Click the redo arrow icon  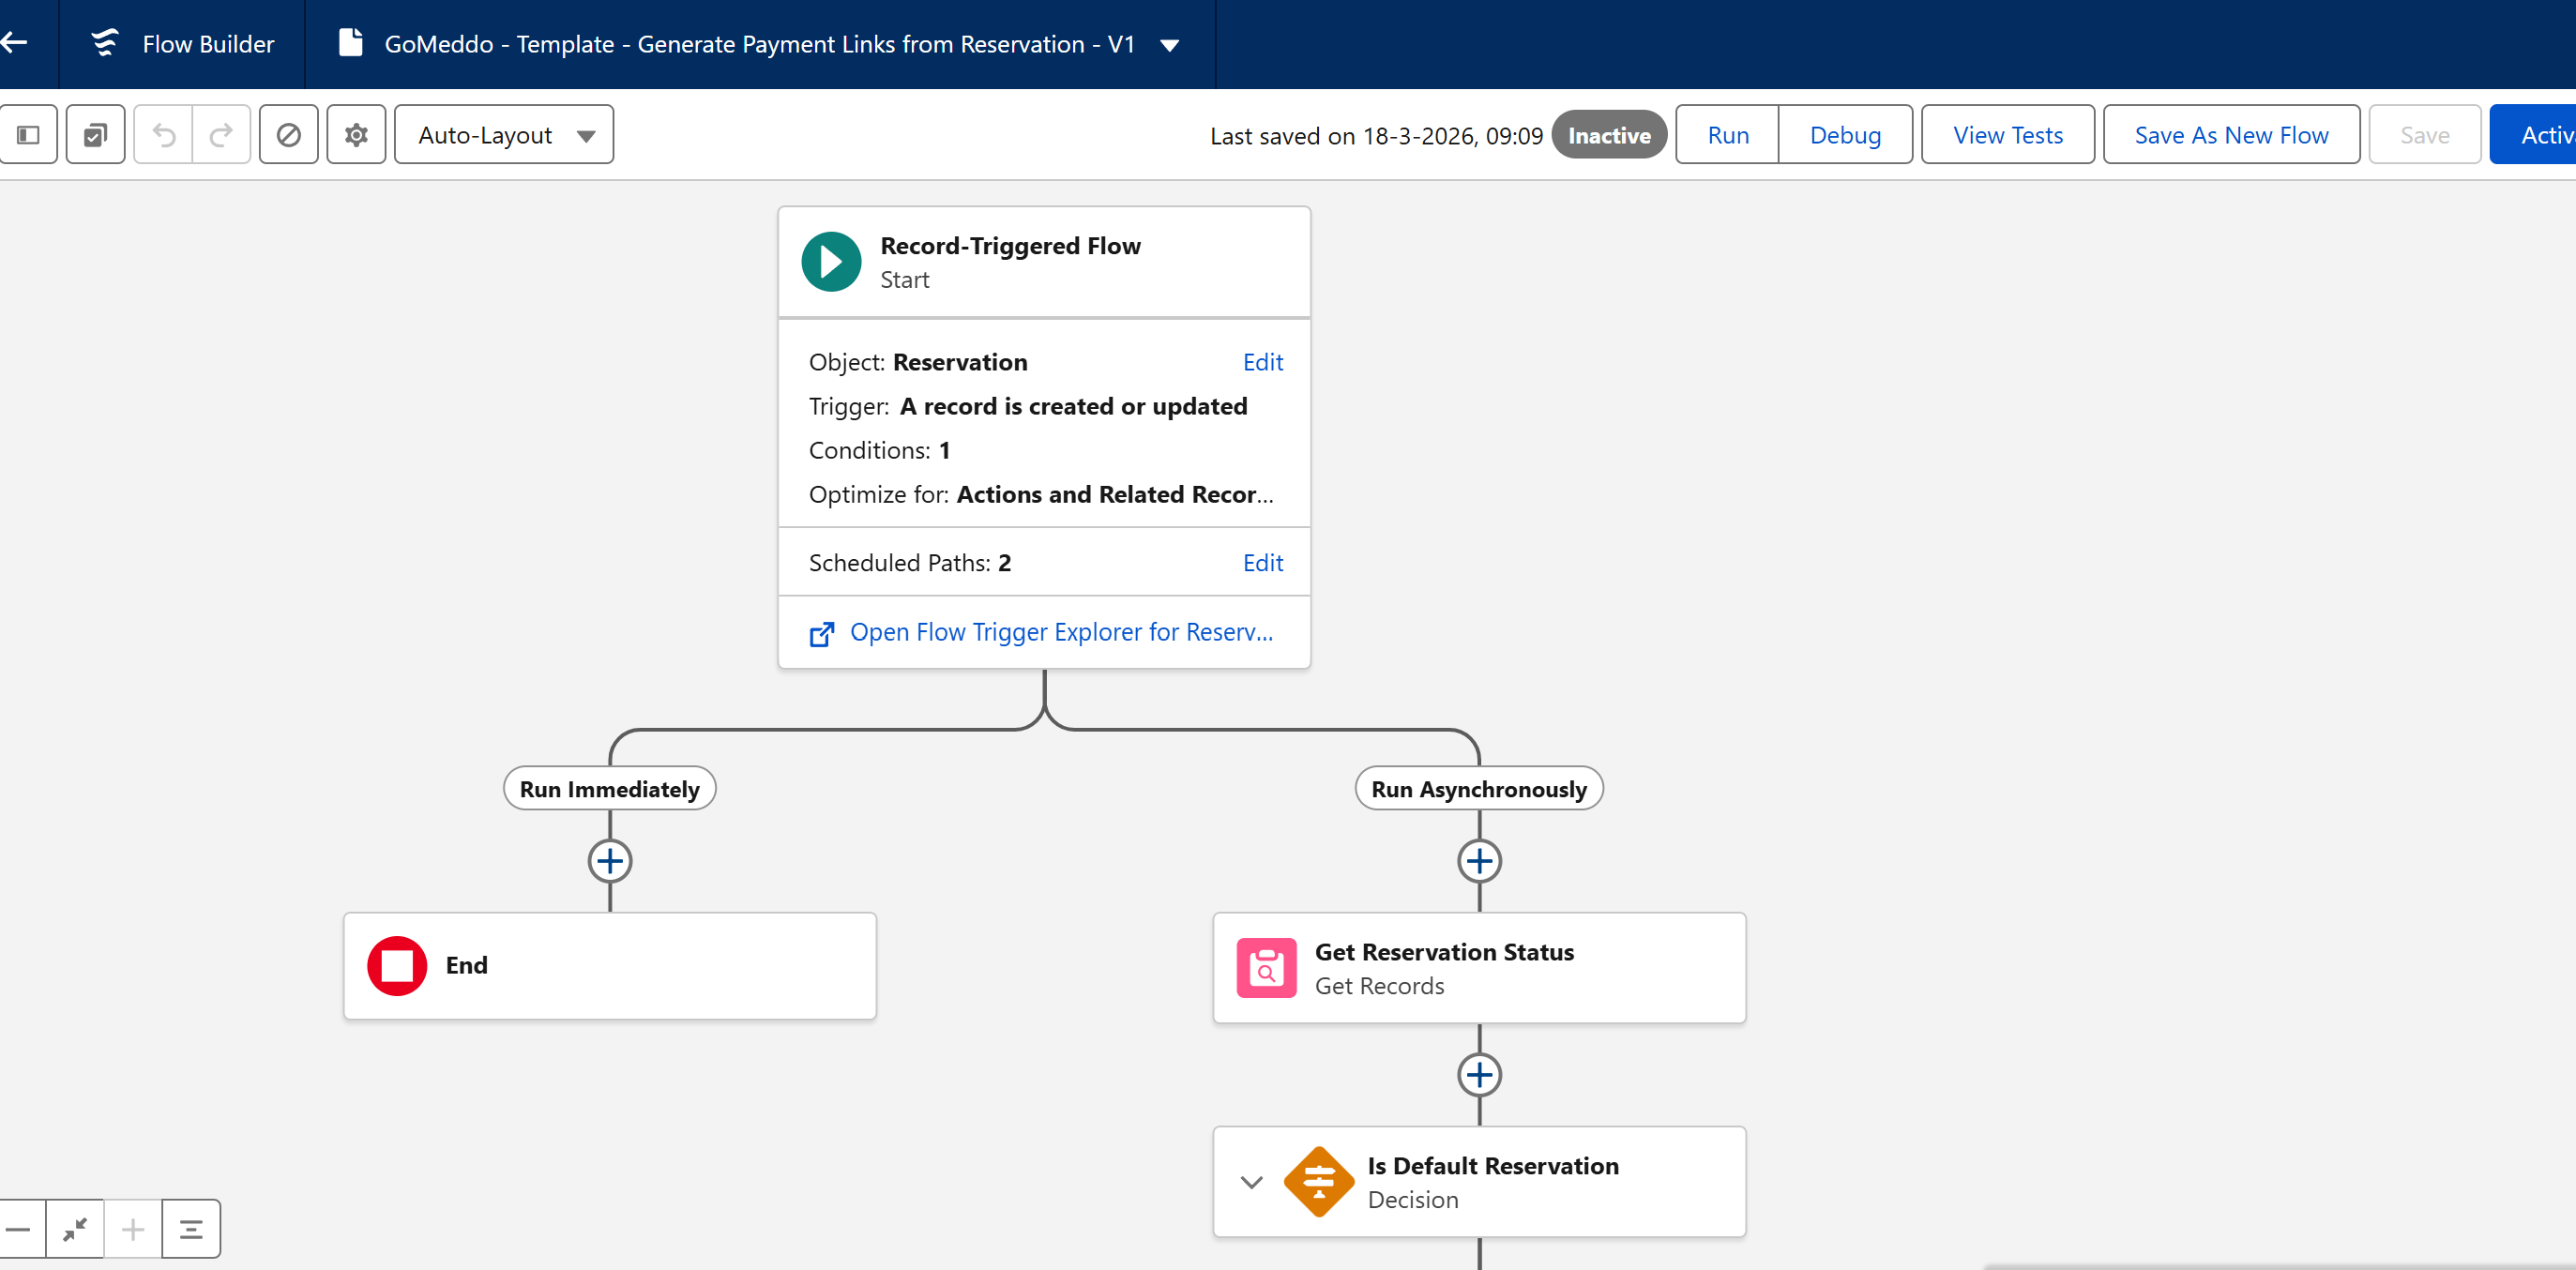click(x=221, y=135)
